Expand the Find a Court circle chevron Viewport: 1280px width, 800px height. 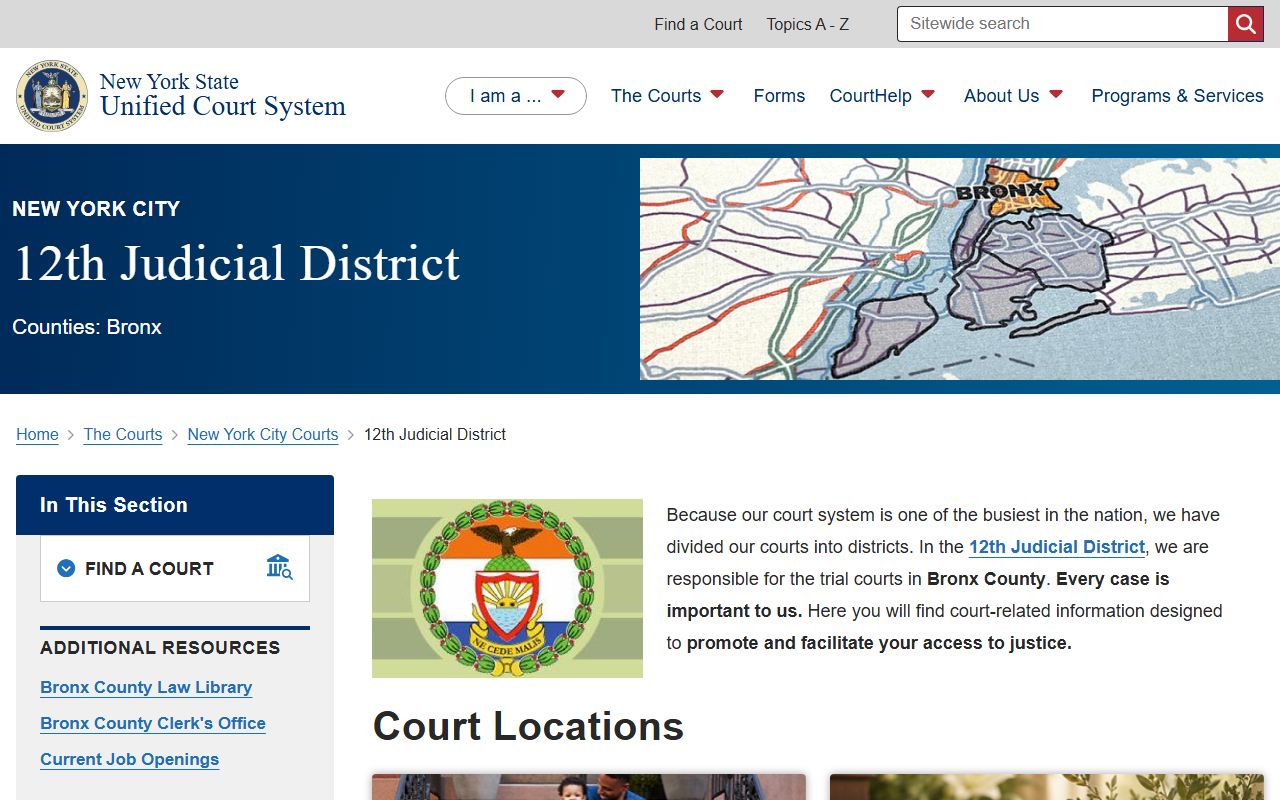click(x=66, y=568)
